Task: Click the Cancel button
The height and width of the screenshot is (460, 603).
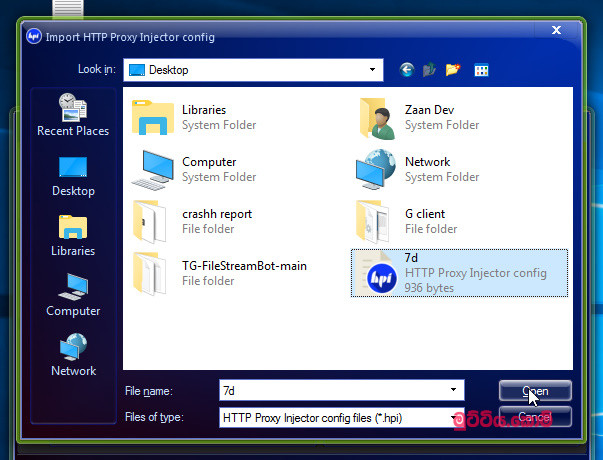Action: (x=535, y=417)
